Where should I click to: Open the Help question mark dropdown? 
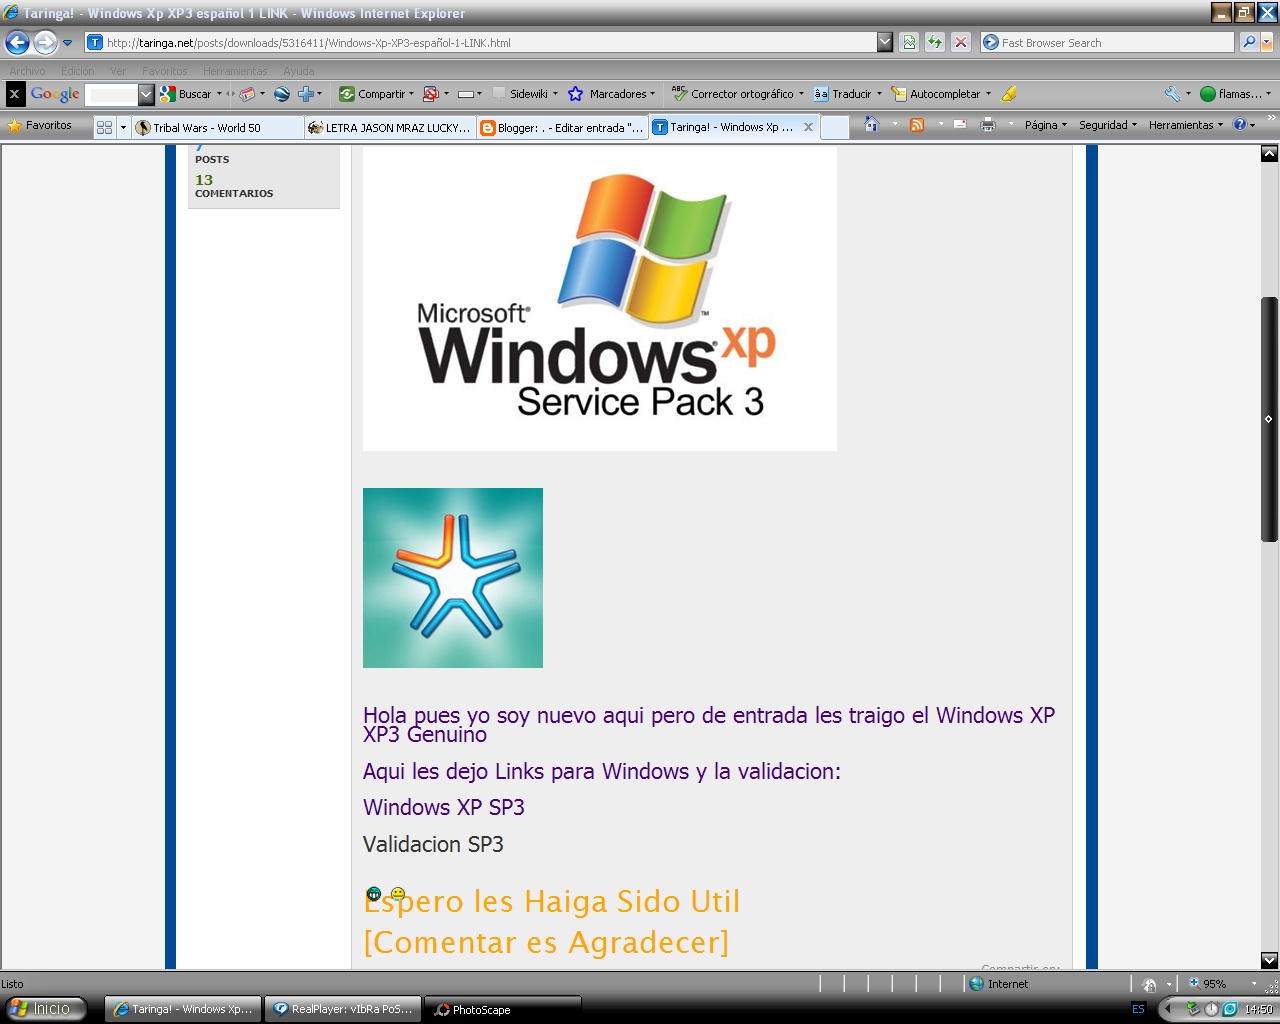click(x=1244, y=125)
